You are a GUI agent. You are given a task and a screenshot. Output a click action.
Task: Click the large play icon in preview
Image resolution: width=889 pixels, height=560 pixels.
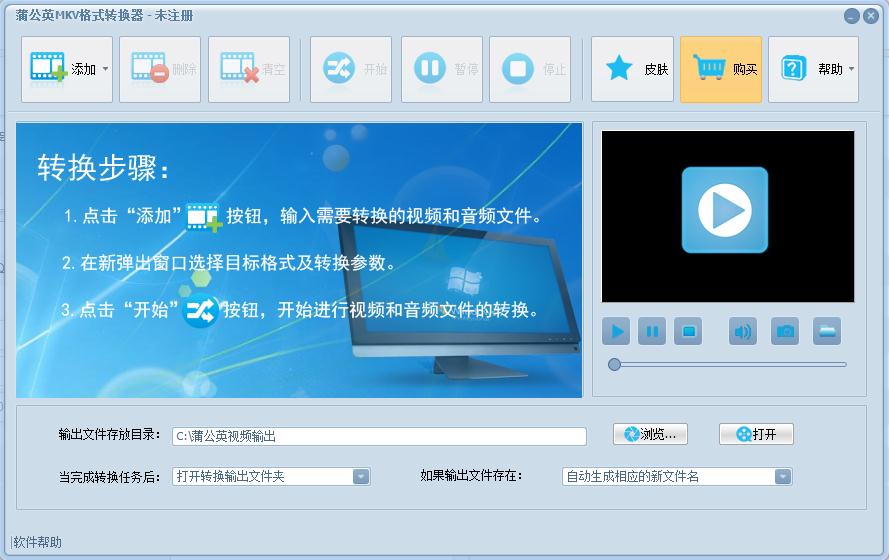[725, 210]
